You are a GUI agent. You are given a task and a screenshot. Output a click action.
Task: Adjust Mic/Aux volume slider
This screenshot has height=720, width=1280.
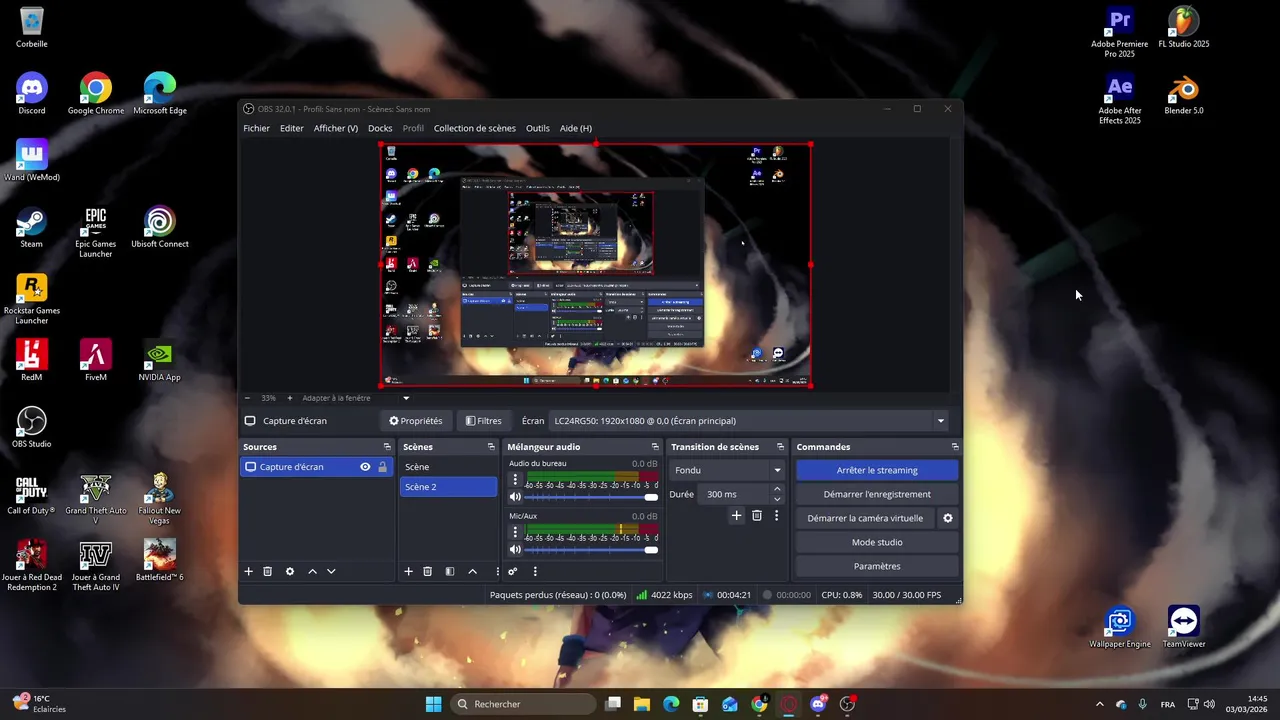click(x=591, y=549)
